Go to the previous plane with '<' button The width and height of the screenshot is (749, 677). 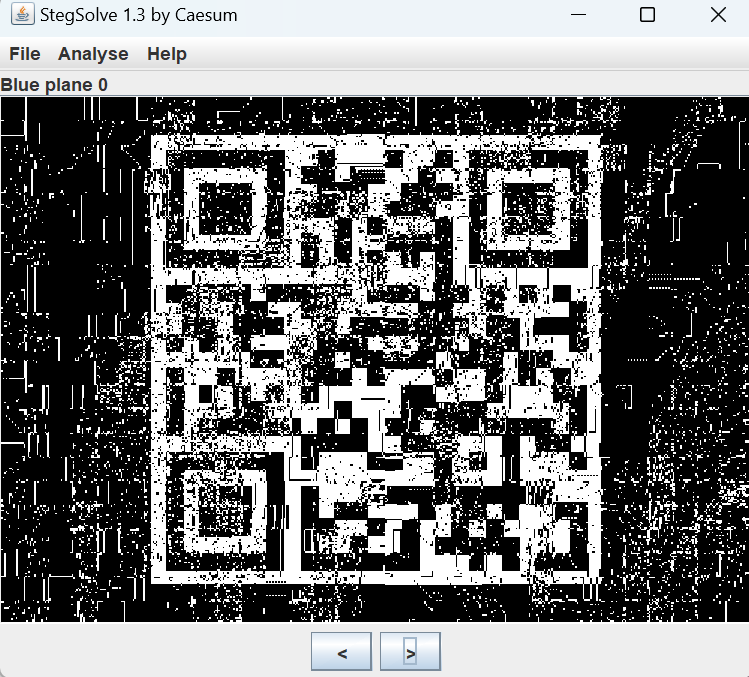(x=342, y=652)
